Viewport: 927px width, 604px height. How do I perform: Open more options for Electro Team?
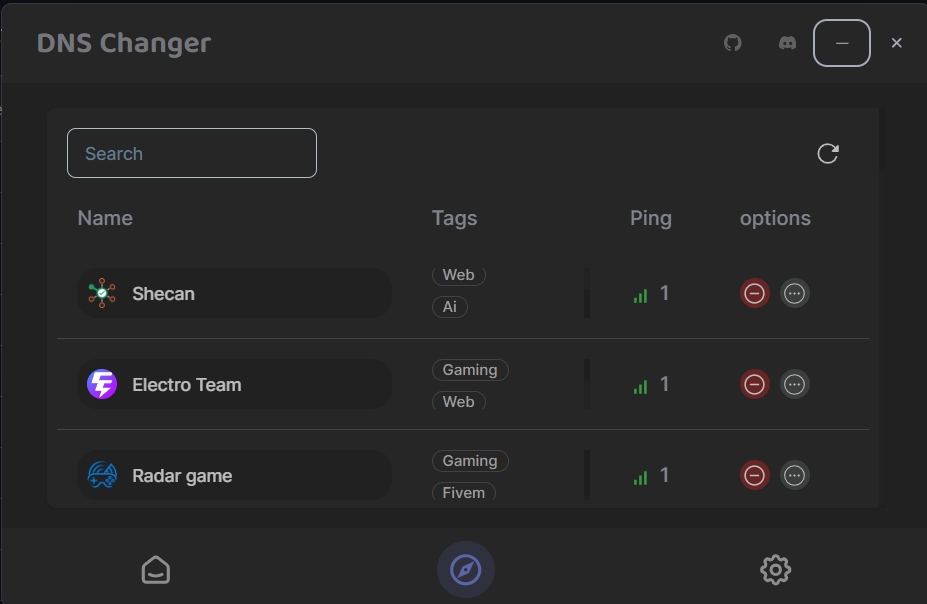(x=795, y=384)
